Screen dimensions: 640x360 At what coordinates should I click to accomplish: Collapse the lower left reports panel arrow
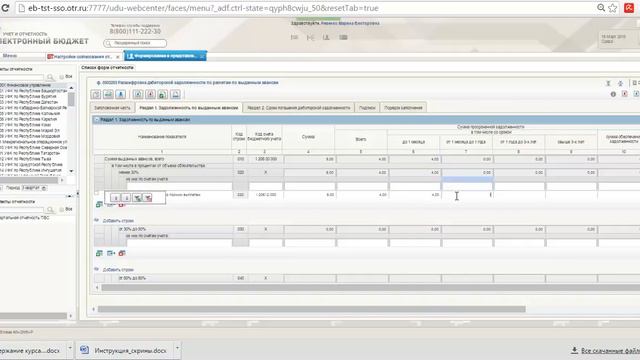coord(69,196)
